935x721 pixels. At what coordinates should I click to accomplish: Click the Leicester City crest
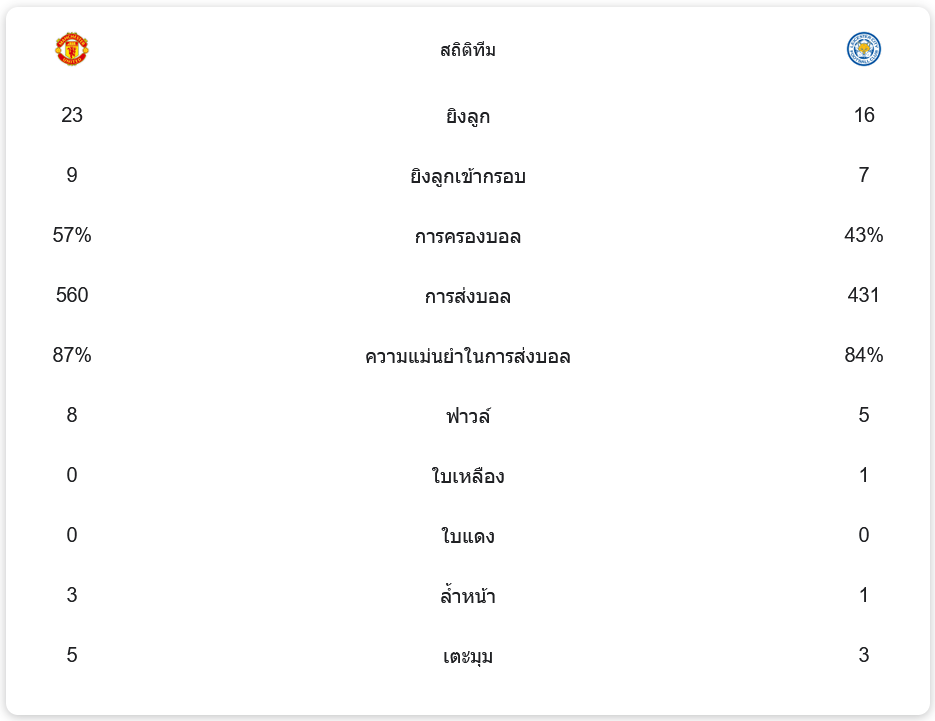[x=863, y=49]
